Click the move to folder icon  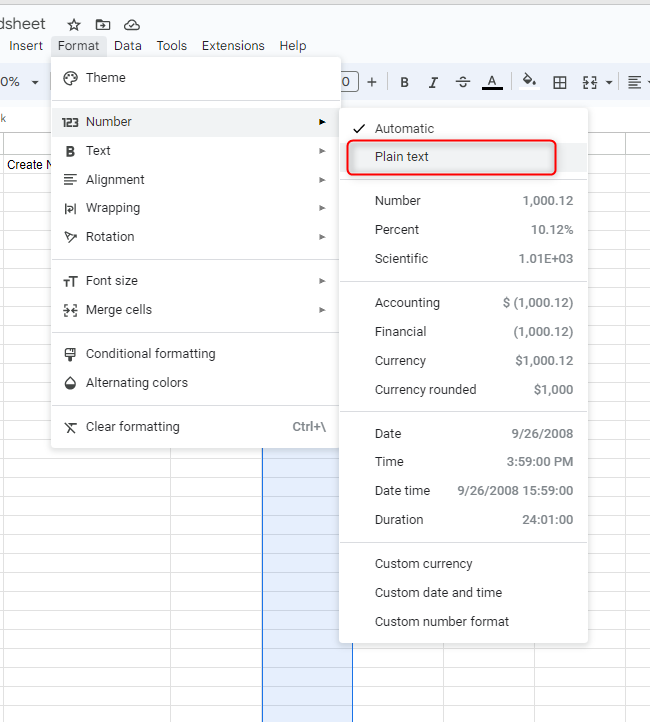(103, 25)
